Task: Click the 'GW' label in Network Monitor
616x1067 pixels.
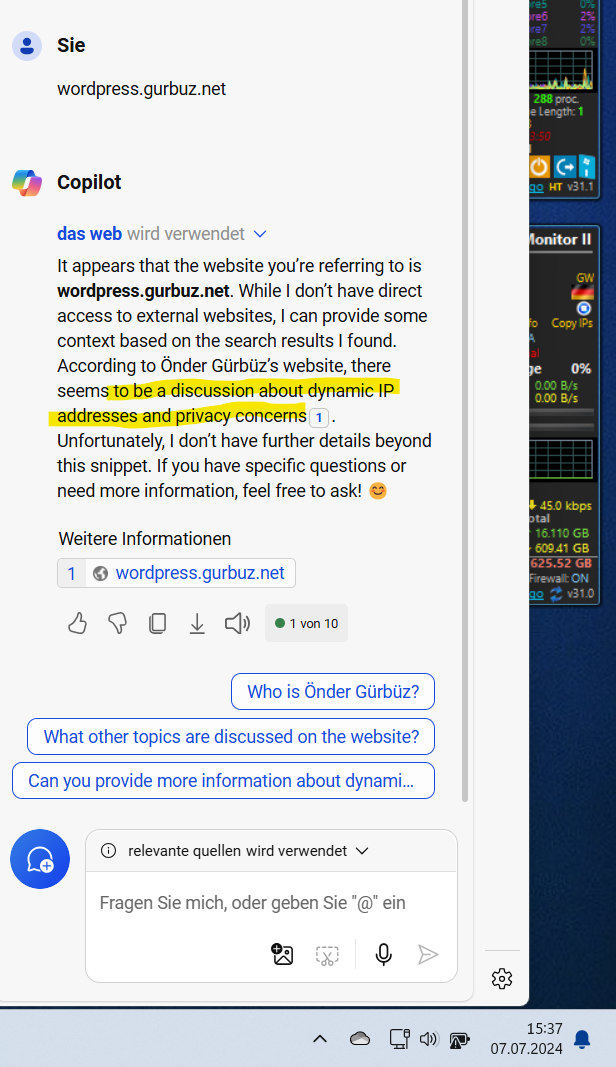Action: coord(585,278)
